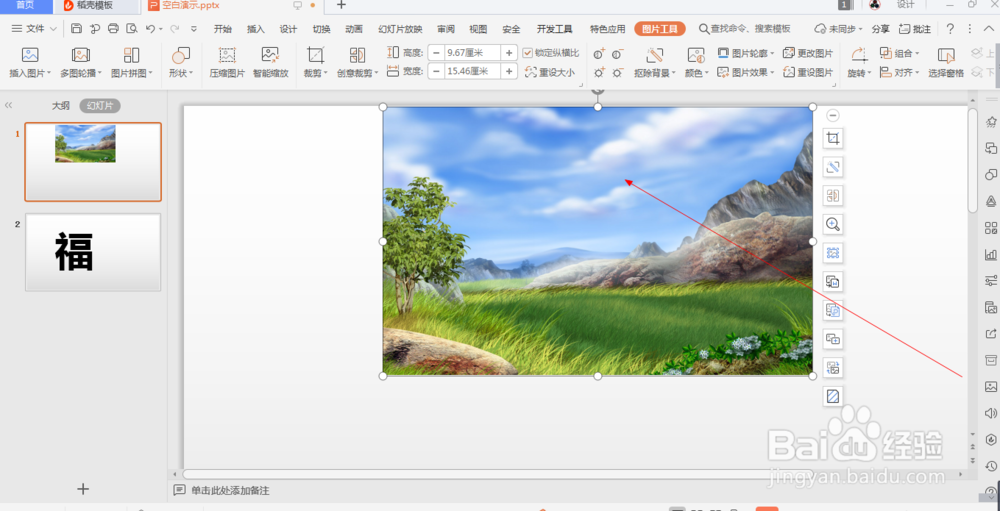Image resolution: width=1000 pixels, height=511 pixels.
Task: Open the 文件 file menu
Action: pyautogui.click(x=34, y=29)
